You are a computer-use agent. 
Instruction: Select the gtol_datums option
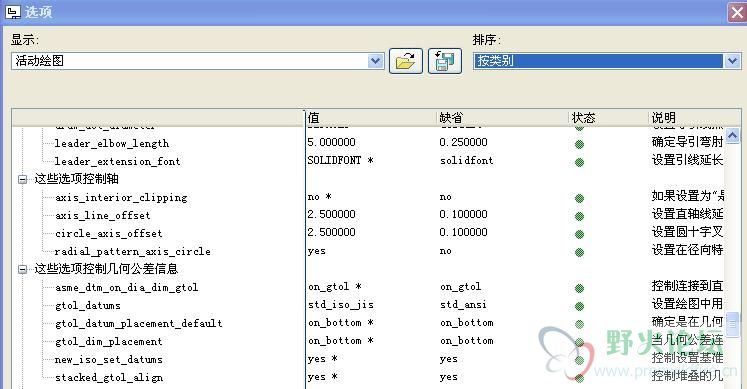[88, 306]
